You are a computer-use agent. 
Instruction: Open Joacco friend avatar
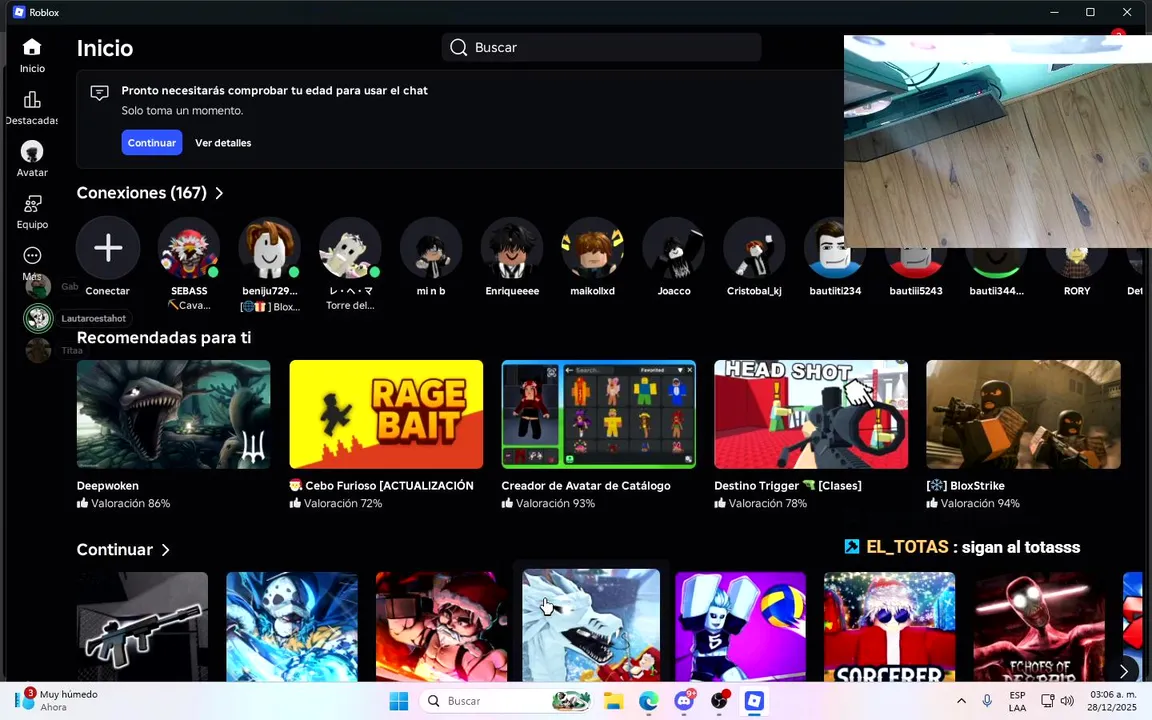(674, 248)
